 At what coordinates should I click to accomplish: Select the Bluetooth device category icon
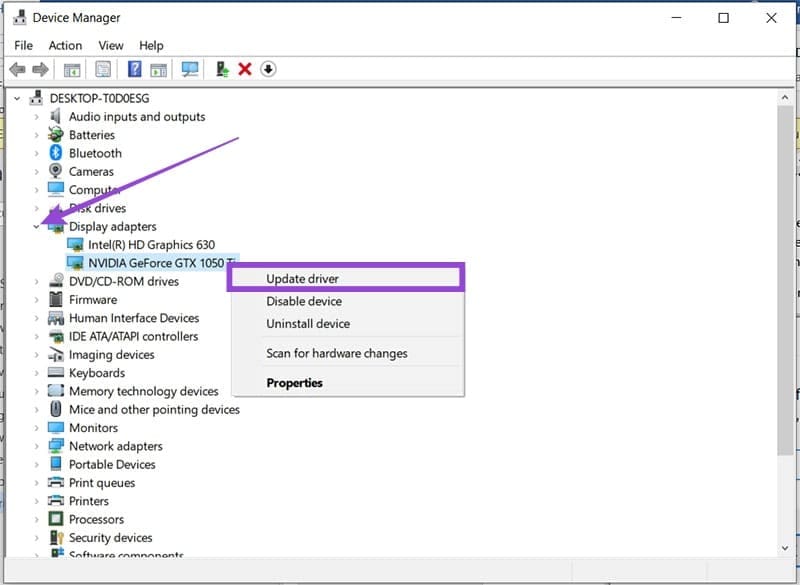pos(57,153)
